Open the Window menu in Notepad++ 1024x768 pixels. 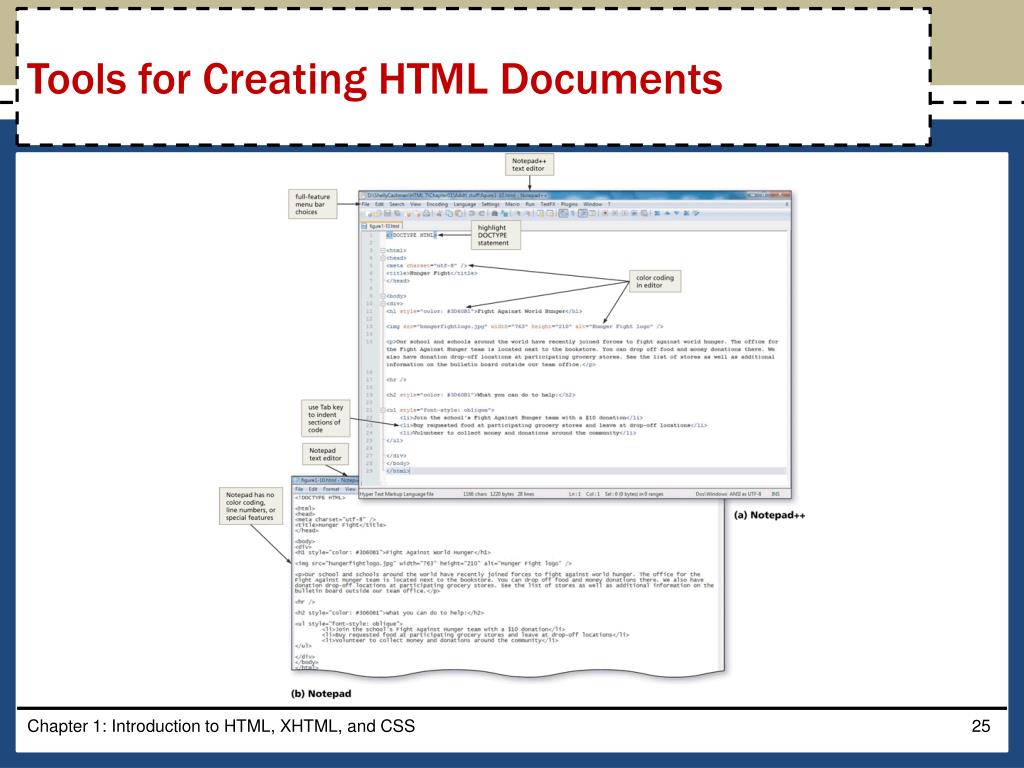point(592,204)
